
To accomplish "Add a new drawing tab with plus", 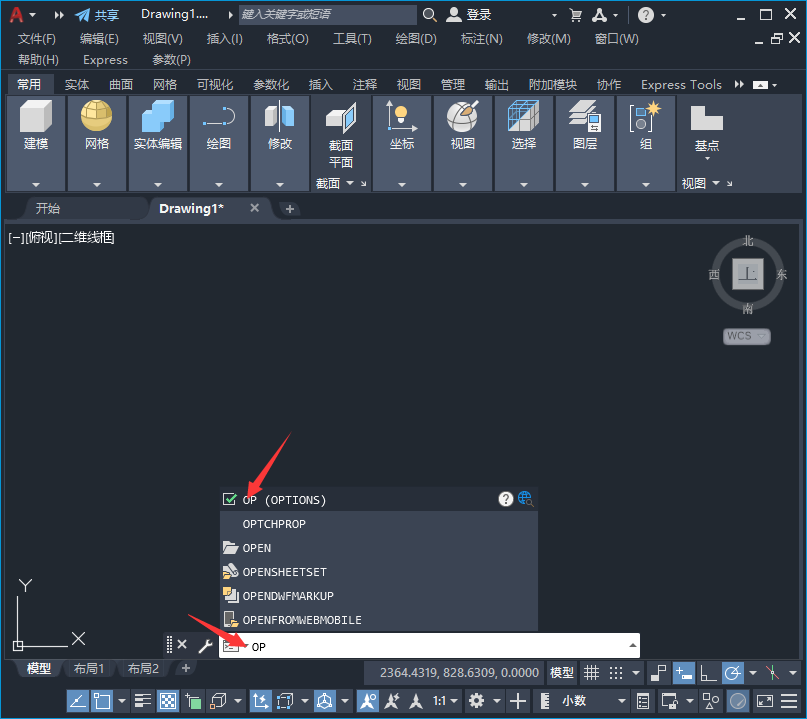I will 289,209.
